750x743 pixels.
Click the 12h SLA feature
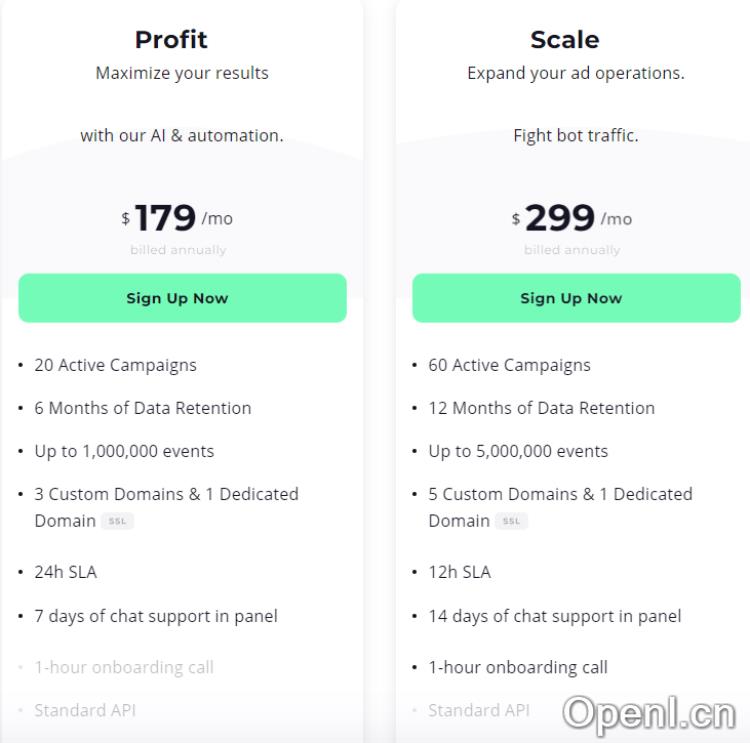459,572
